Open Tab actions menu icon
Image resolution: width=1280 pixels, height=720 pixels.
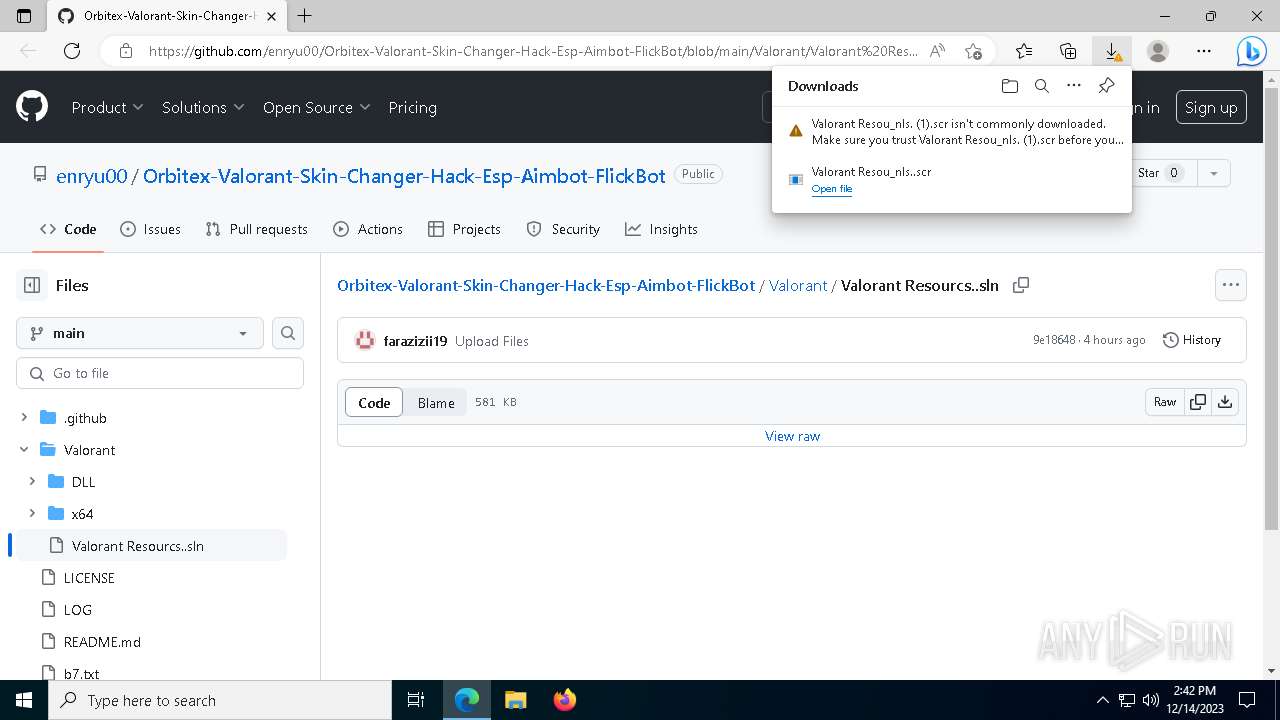(x=24, y=16)
